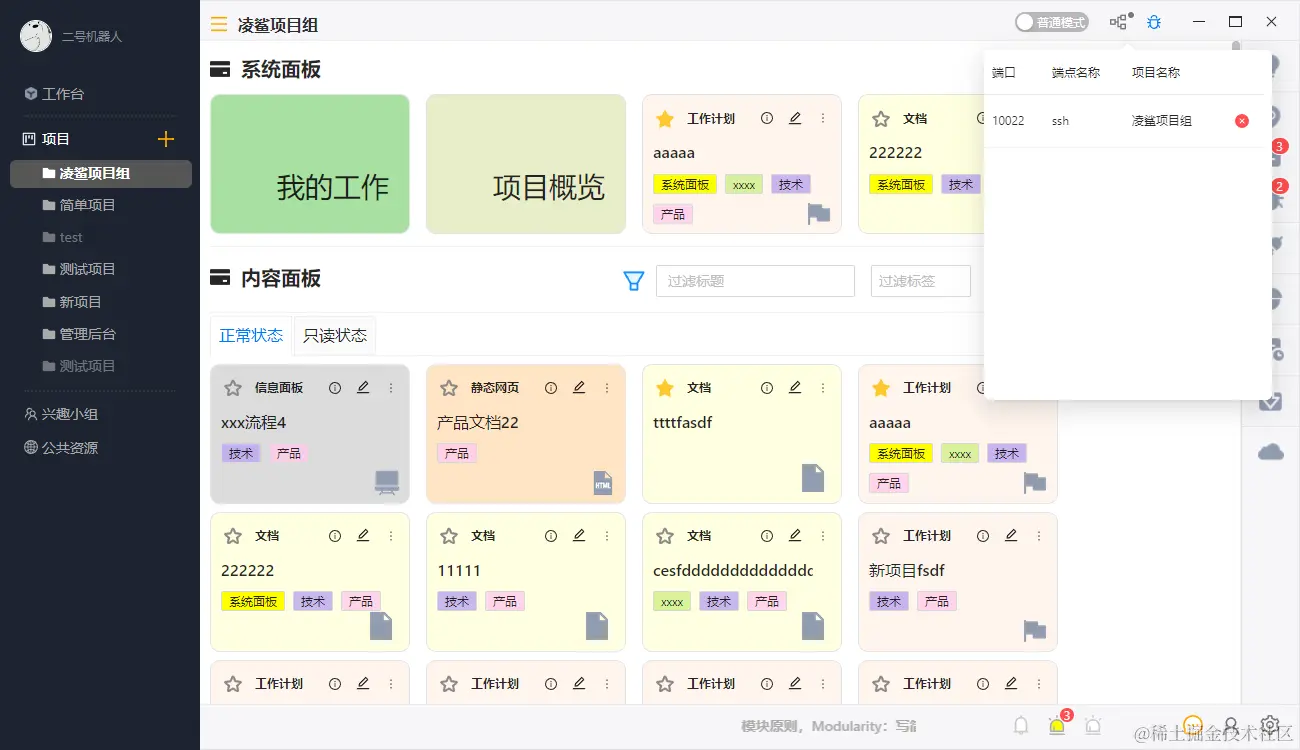Star the cesfddd 文档 card
Image resolution: width=1300 pixels, height=750 pixels.
[665, 536]
